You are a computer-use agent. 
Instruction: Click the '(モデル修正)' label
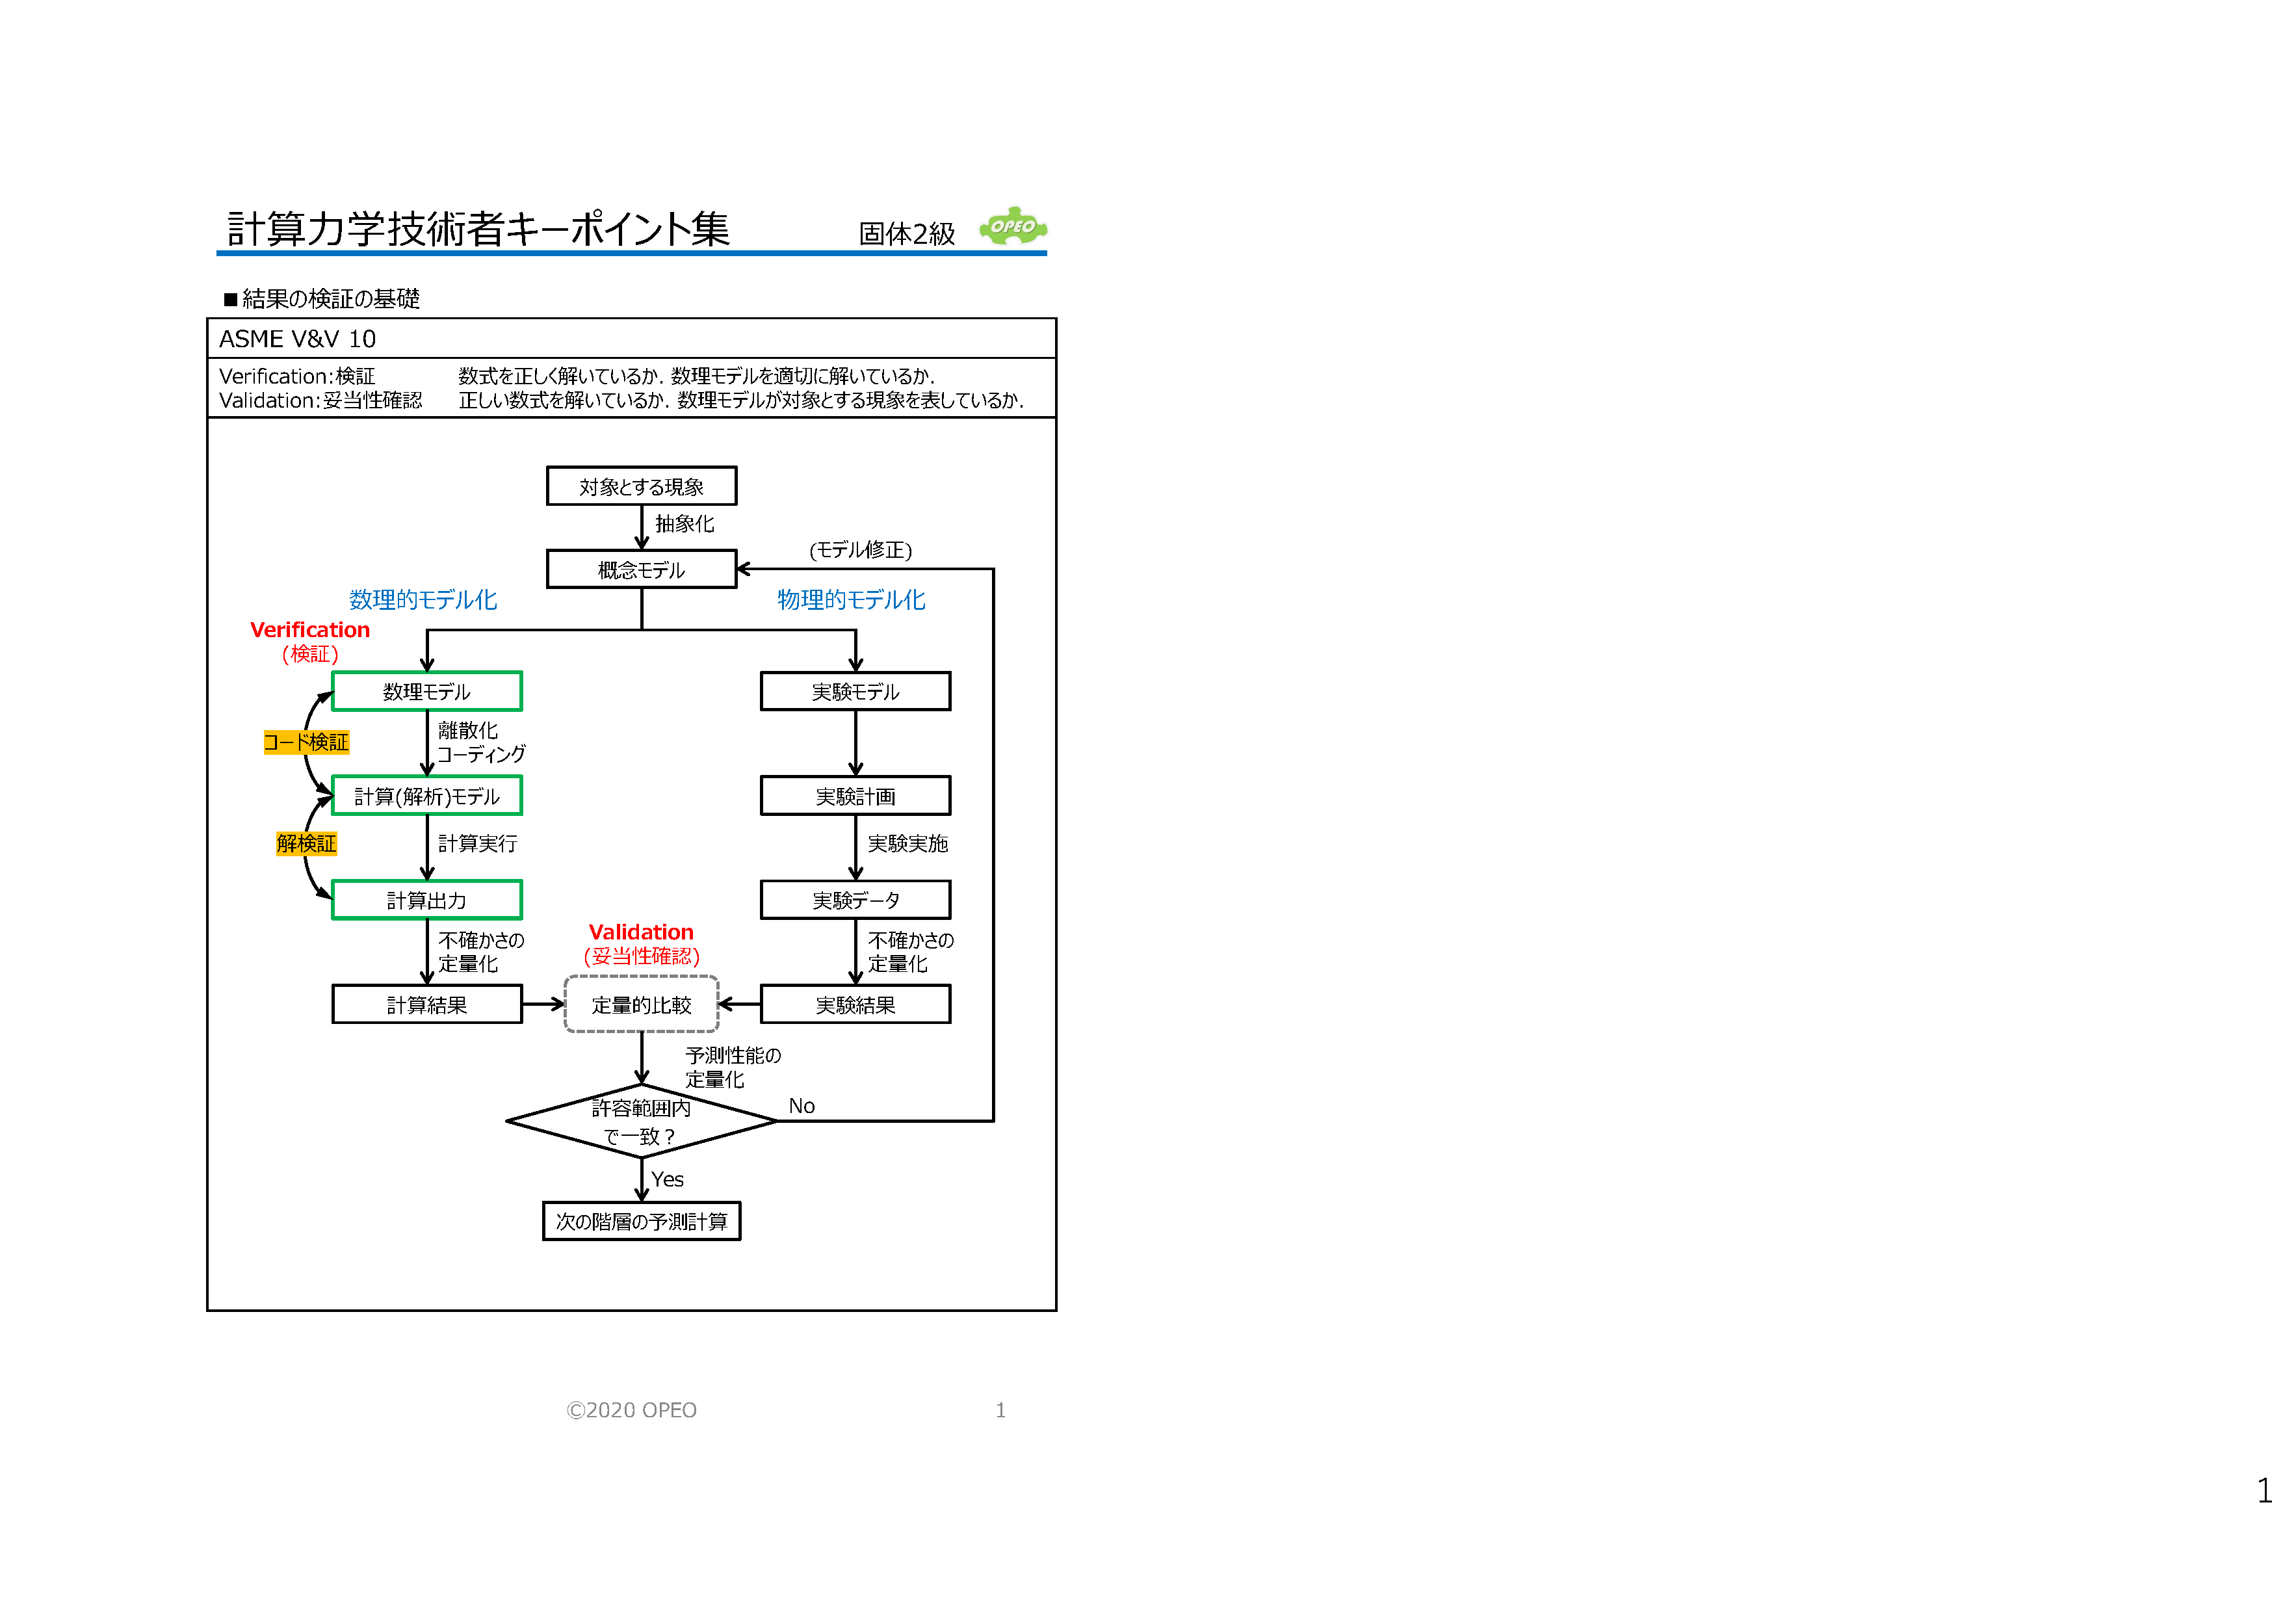coord(861,550)
